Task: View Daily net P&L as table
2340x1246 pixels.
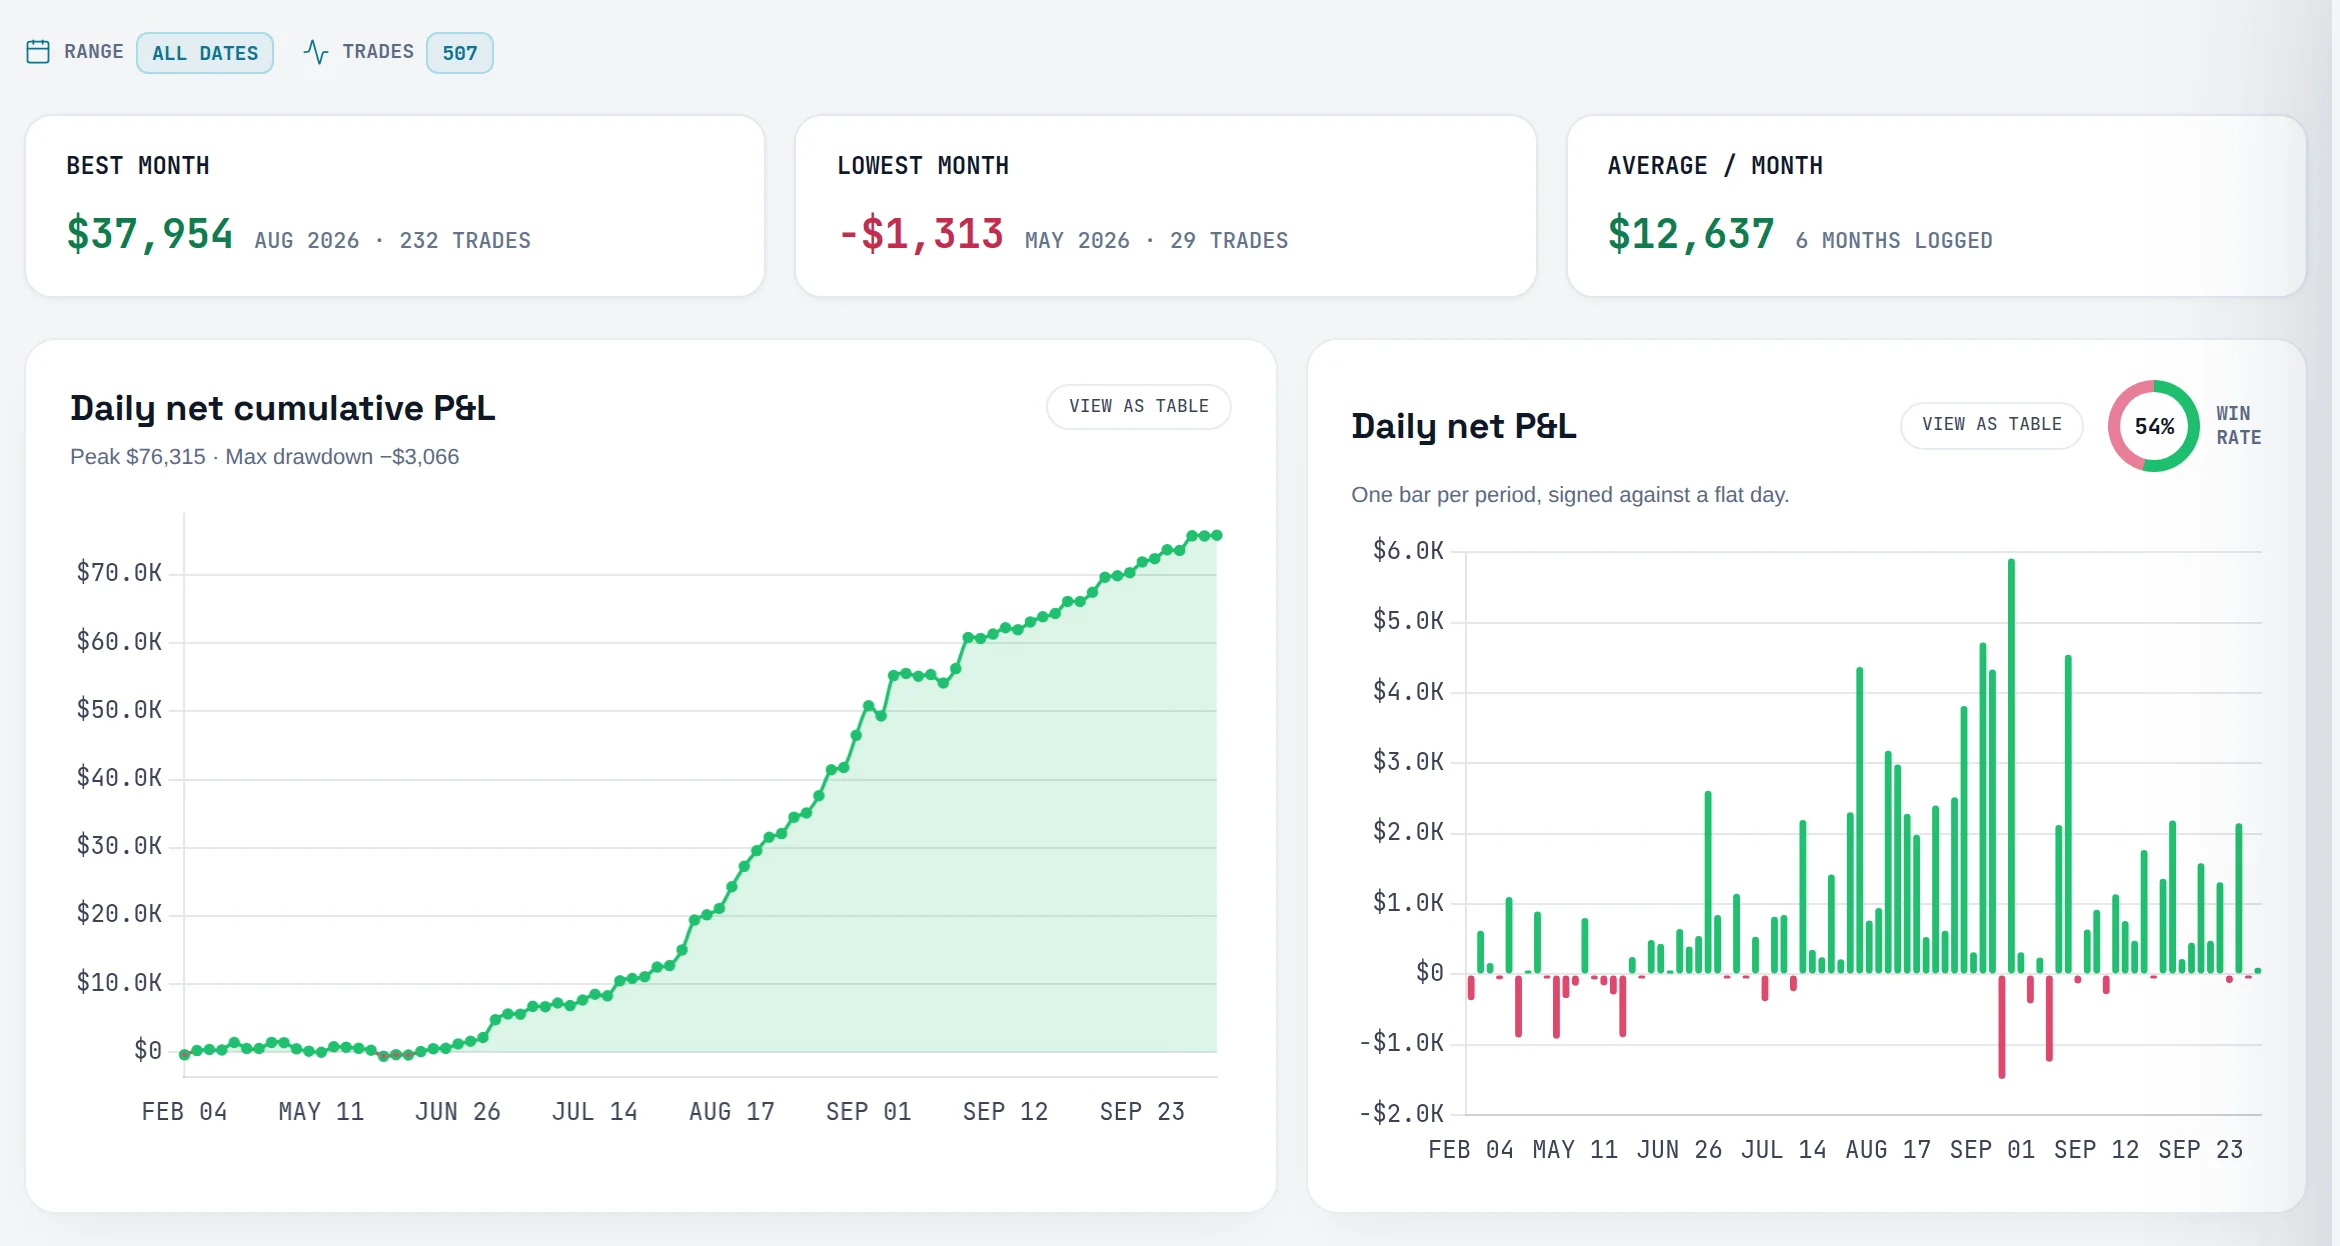Action: [1992, 425]
